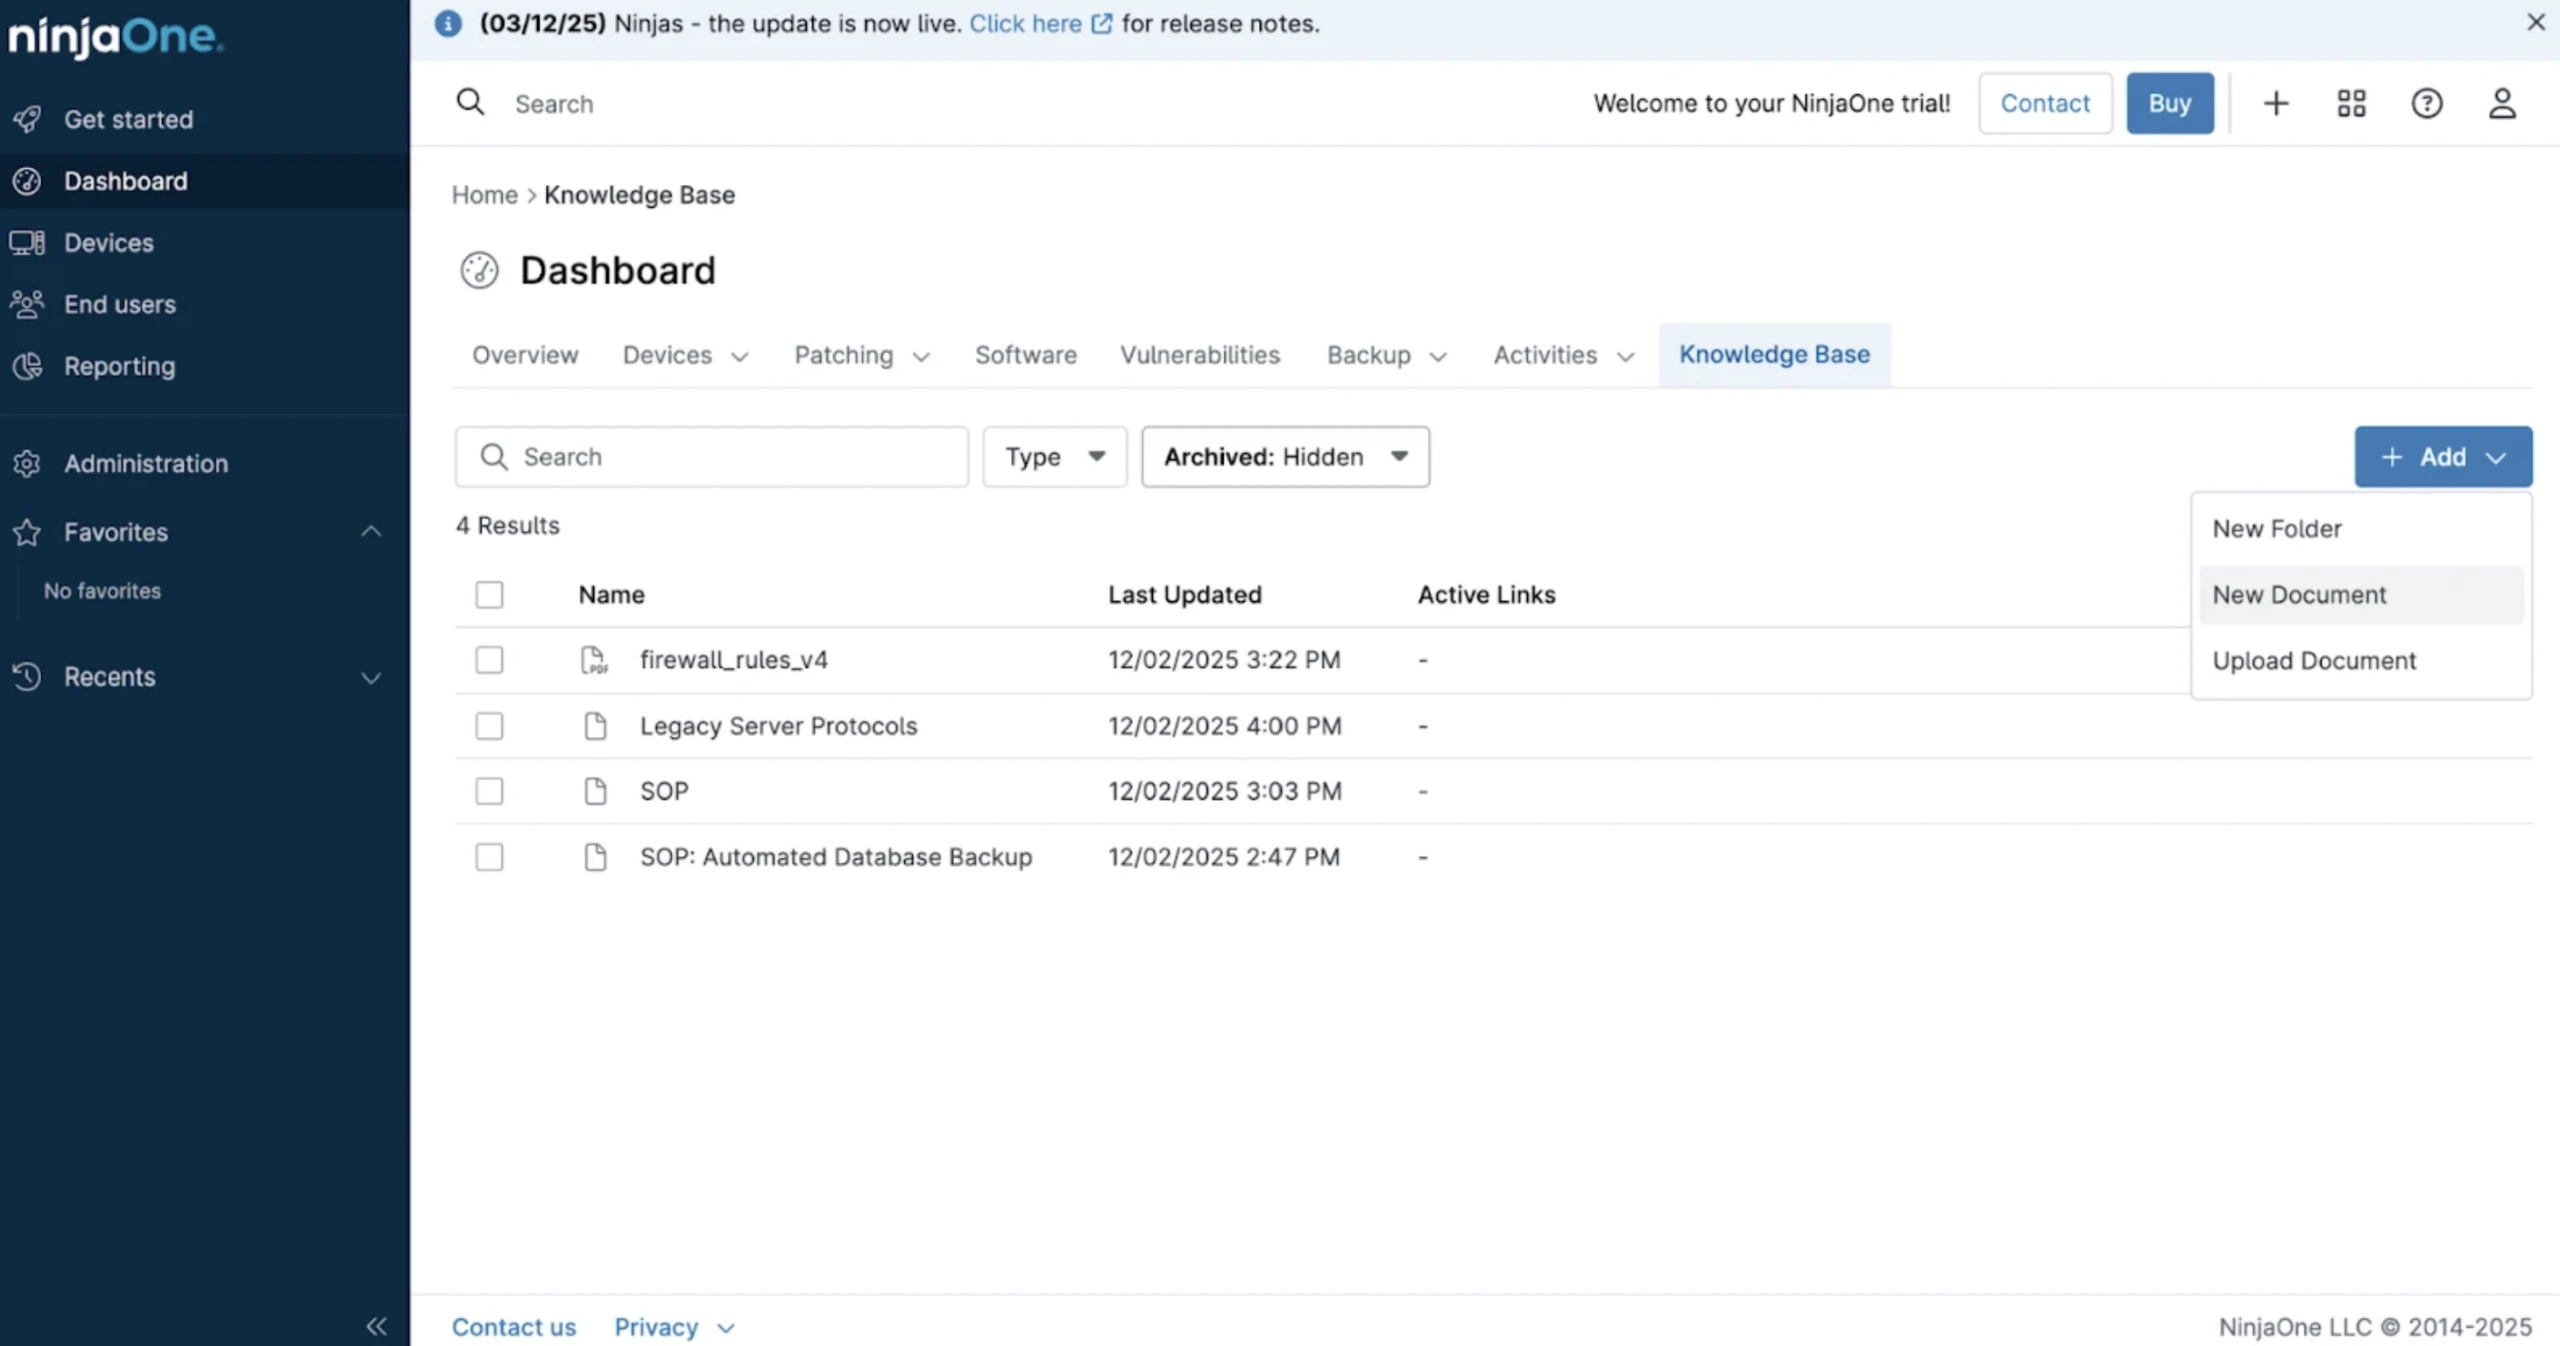Open the Click here release notes link
This screenshot has height=1346, width=2560.
pos(1026,23)
